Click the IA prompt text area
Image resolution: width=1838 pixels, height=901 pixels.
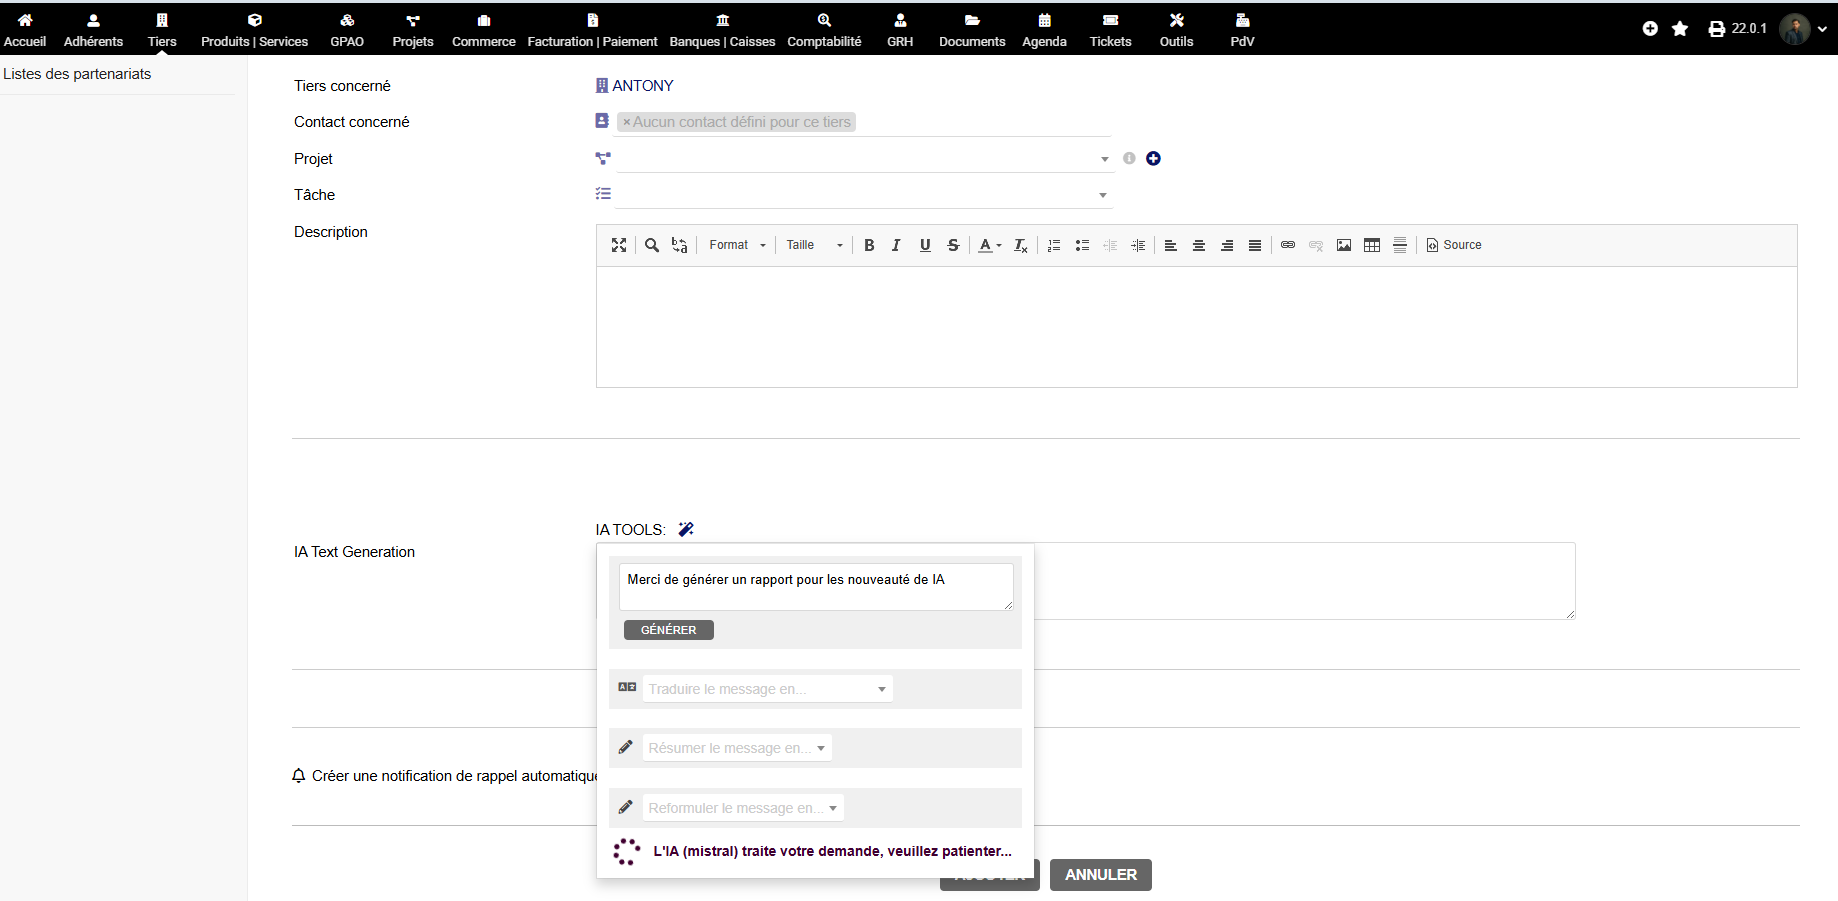tap(816, 587)
